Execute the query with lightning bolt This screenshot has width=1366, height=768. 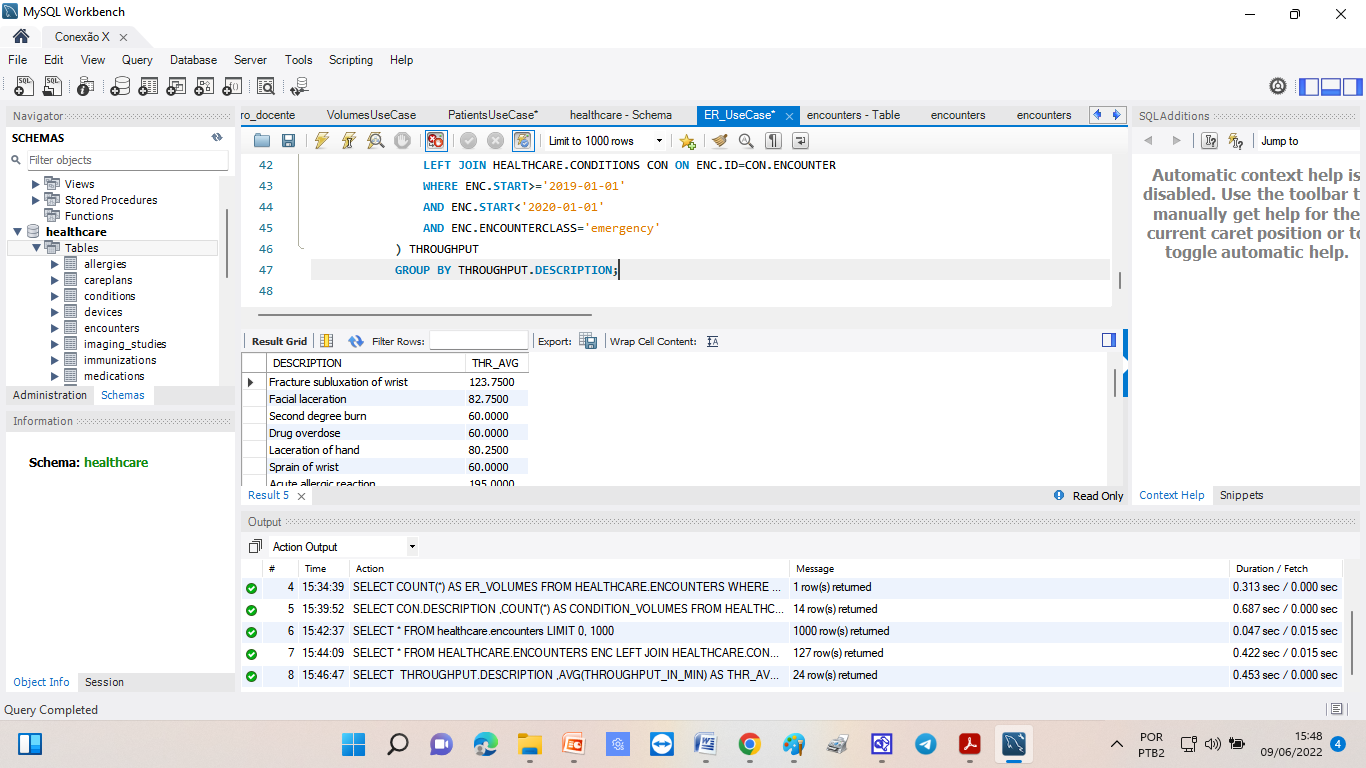tap(321, 141)
